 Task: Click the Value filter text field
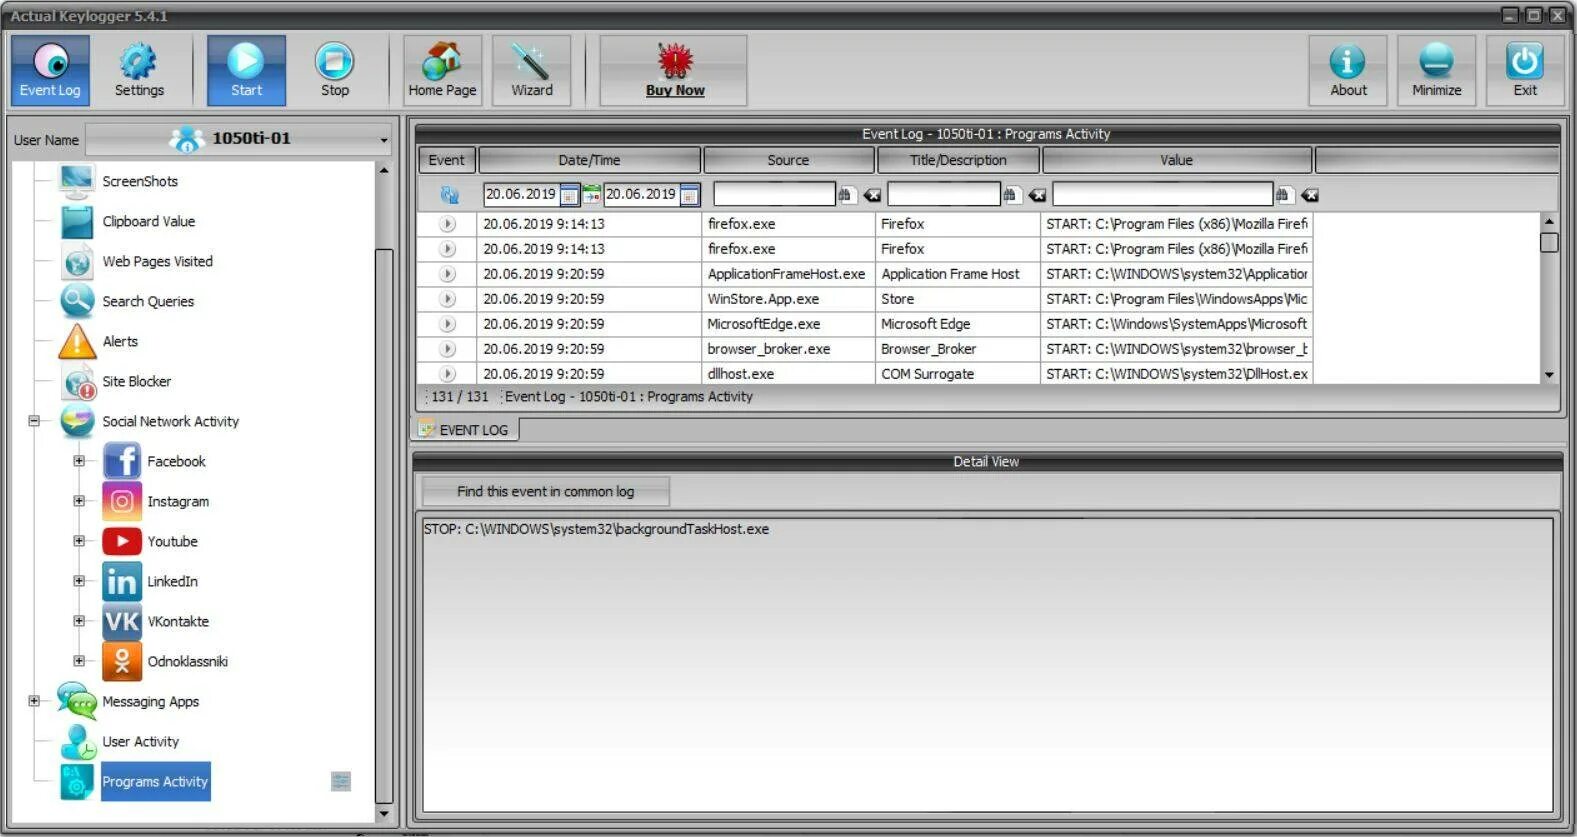pyautogui.click(x=1162, y=194)
